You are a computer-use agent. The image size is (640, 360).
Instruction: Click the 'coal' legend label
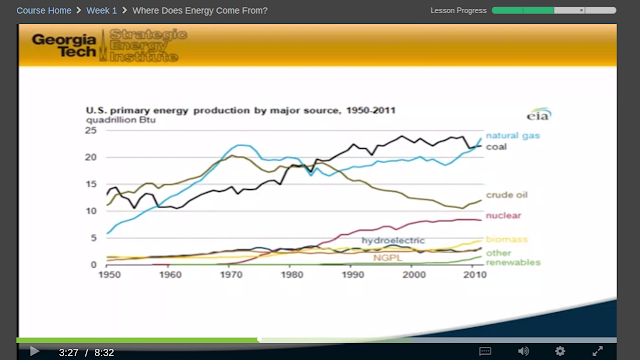tap(496, 147)
